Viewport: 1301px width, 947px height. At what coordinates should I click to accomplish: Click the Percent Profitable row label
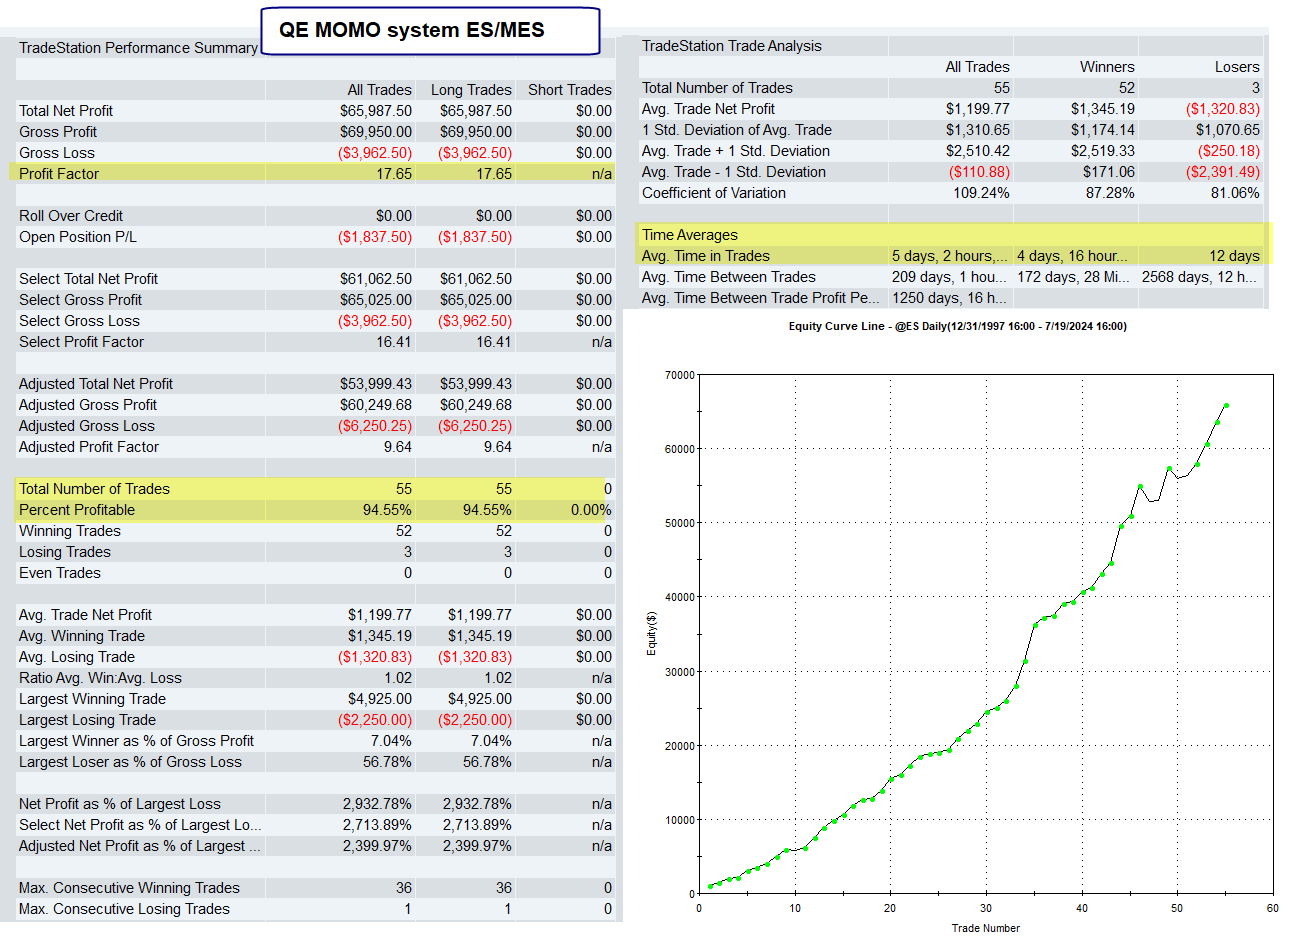pyautogui.click(x=77, y=510)
